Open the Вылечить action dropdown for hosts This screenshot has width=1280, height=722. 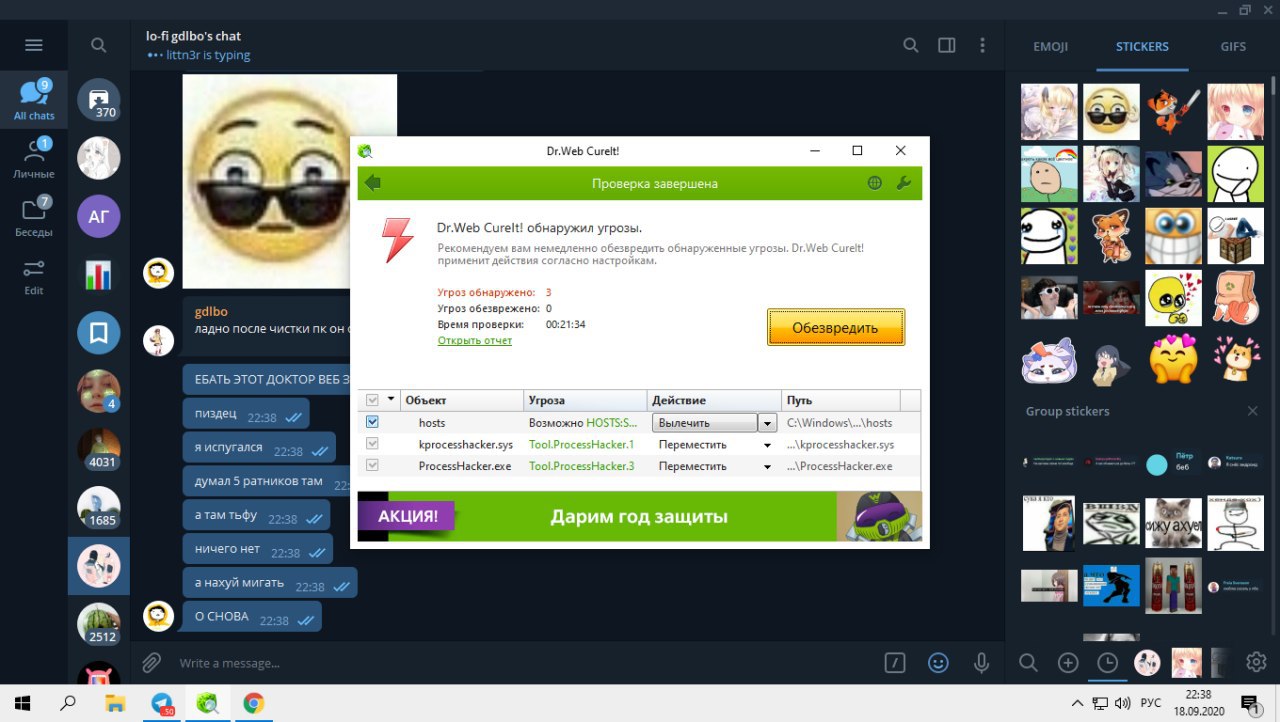tap(767, 423)
